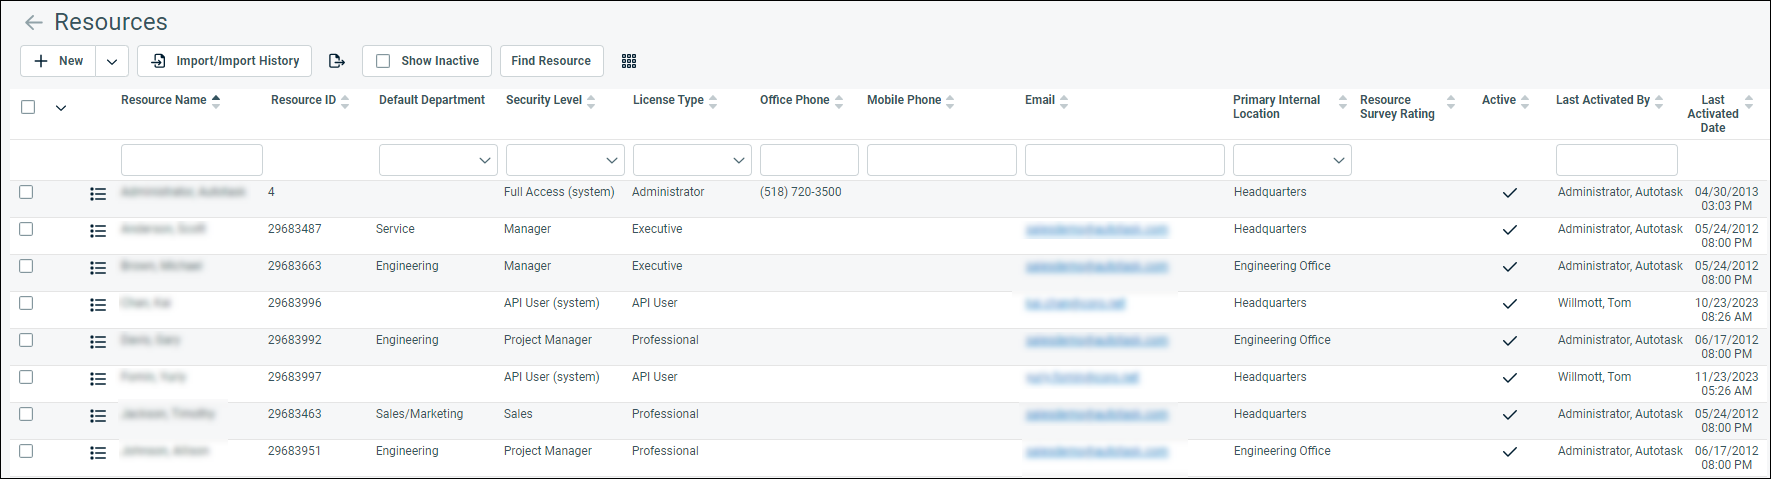Click the Import/Import History button
Image resolution: width=1771 pixels, height=479 pixels.
pyautogui.click(x=225, y=61)
